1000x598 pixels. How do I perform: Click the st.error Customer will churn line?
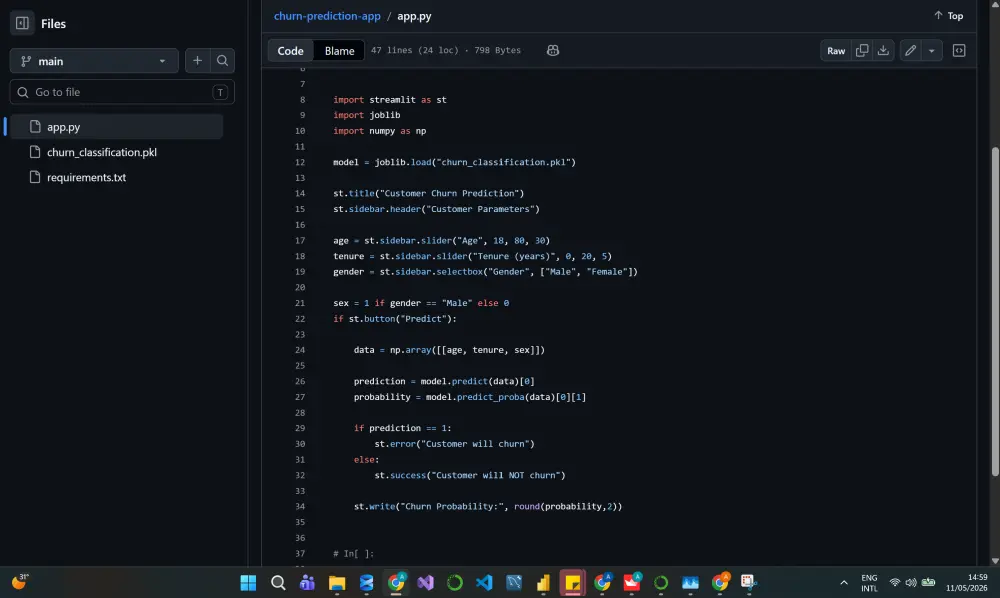(x=455, y=444)
